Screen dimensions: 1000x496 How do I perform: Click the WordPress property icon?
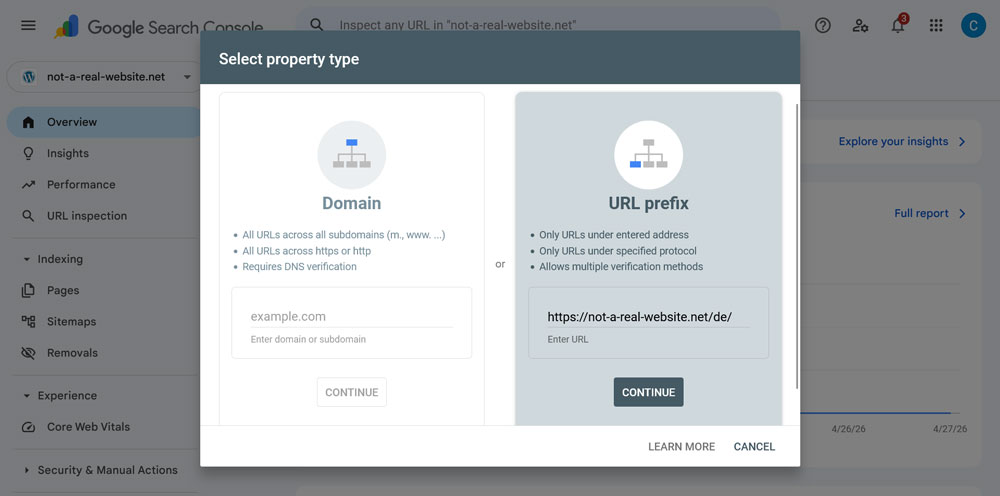29,77
